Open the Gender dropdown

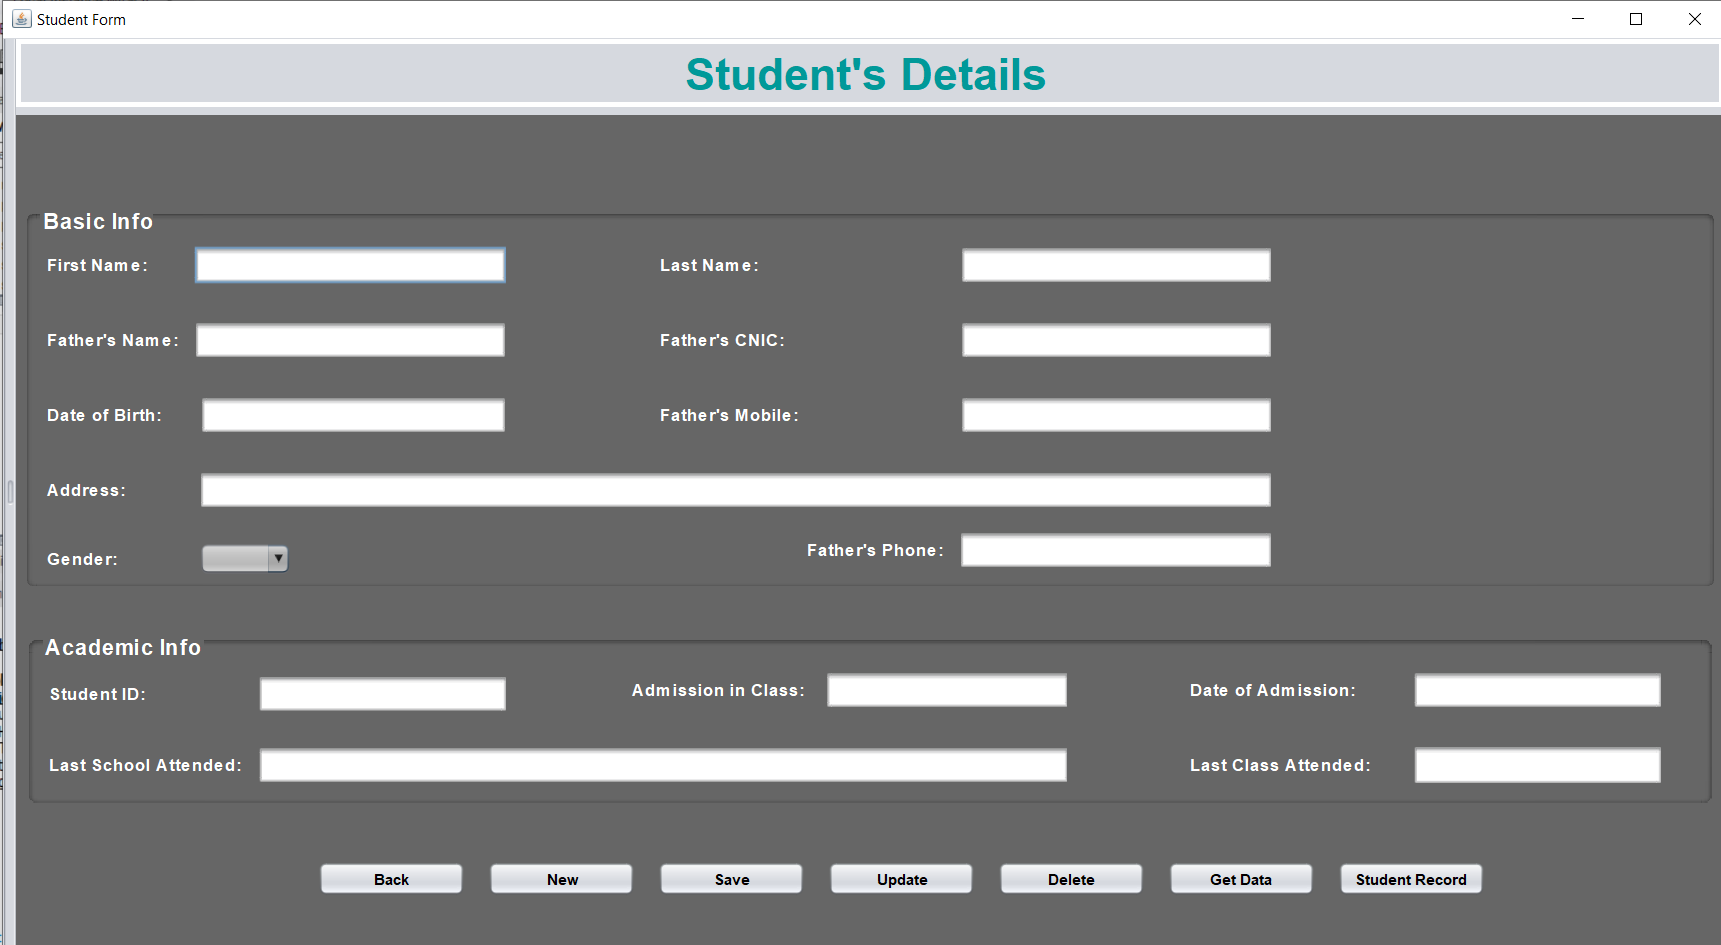pos(245,559)
